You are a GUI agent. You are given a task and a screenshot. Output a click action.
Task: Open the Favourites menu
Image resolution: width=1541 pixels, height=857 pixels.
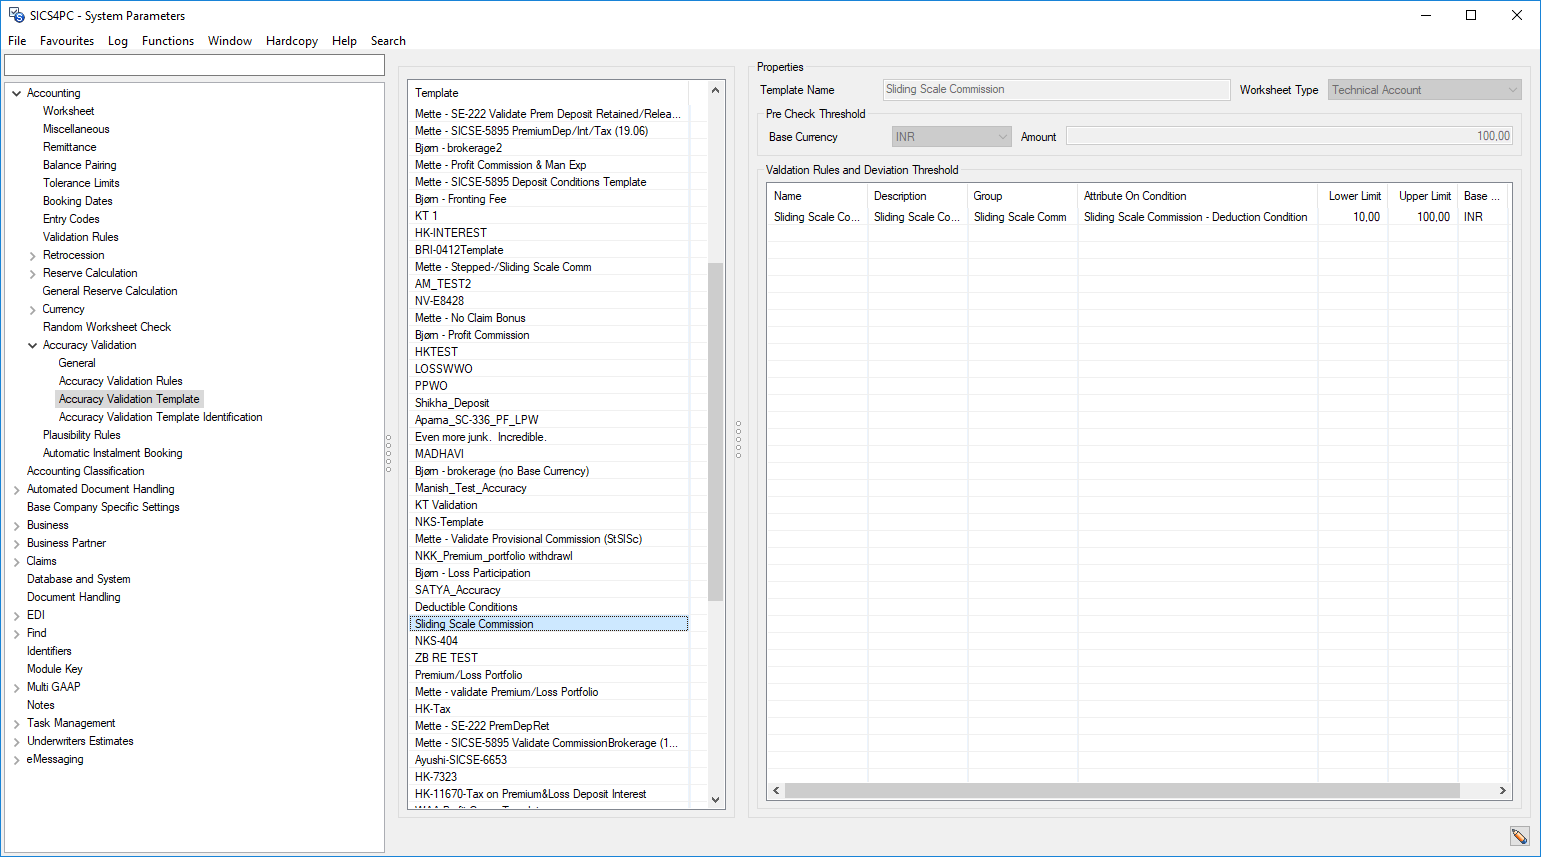click(x=66, y=41)
